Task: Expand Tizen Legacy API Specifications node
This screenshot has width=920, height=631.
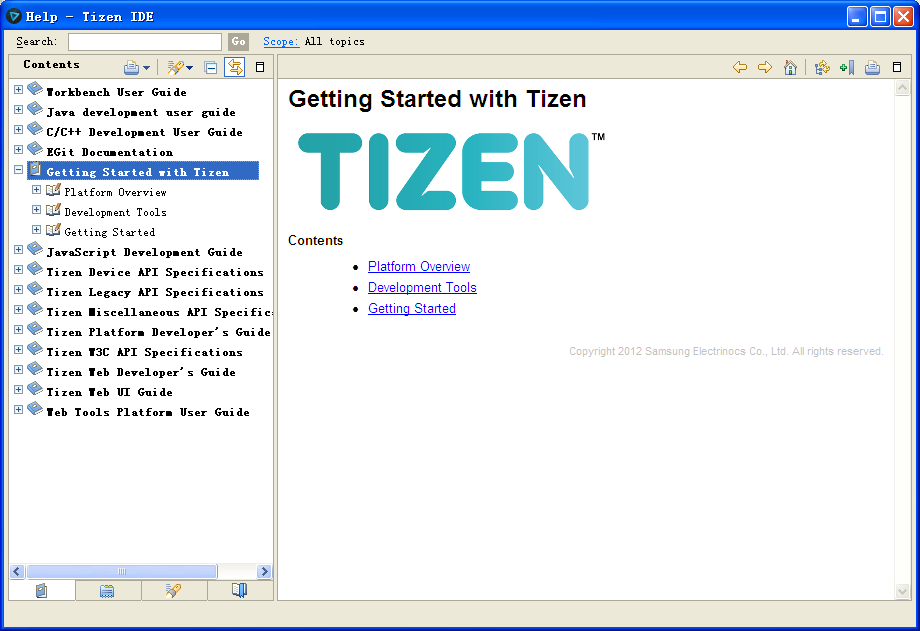Action: (19, 289)
